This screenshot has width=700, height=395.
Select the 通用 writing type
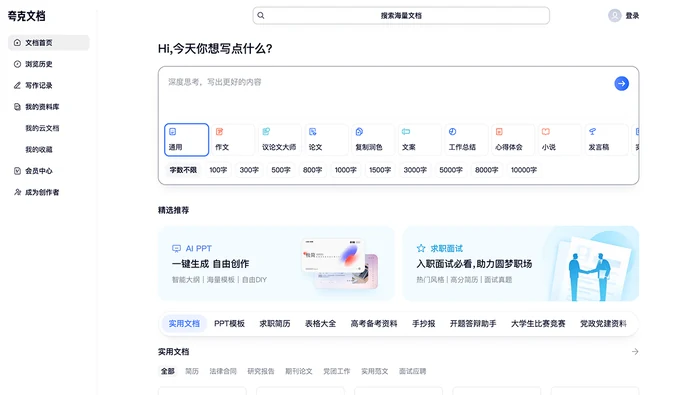(x=187, y=140)
